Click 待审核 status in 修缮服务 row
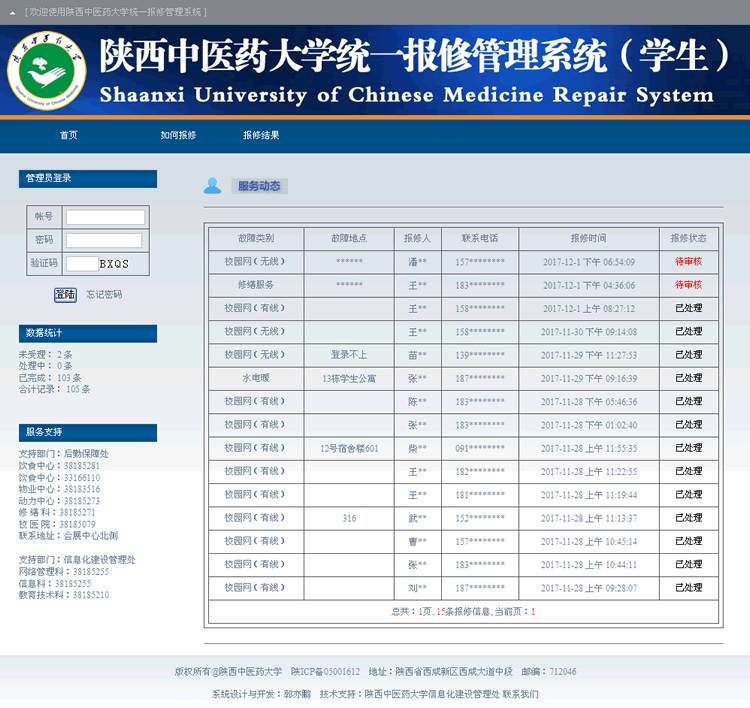The image size is (750, 708). pos(689,285)
